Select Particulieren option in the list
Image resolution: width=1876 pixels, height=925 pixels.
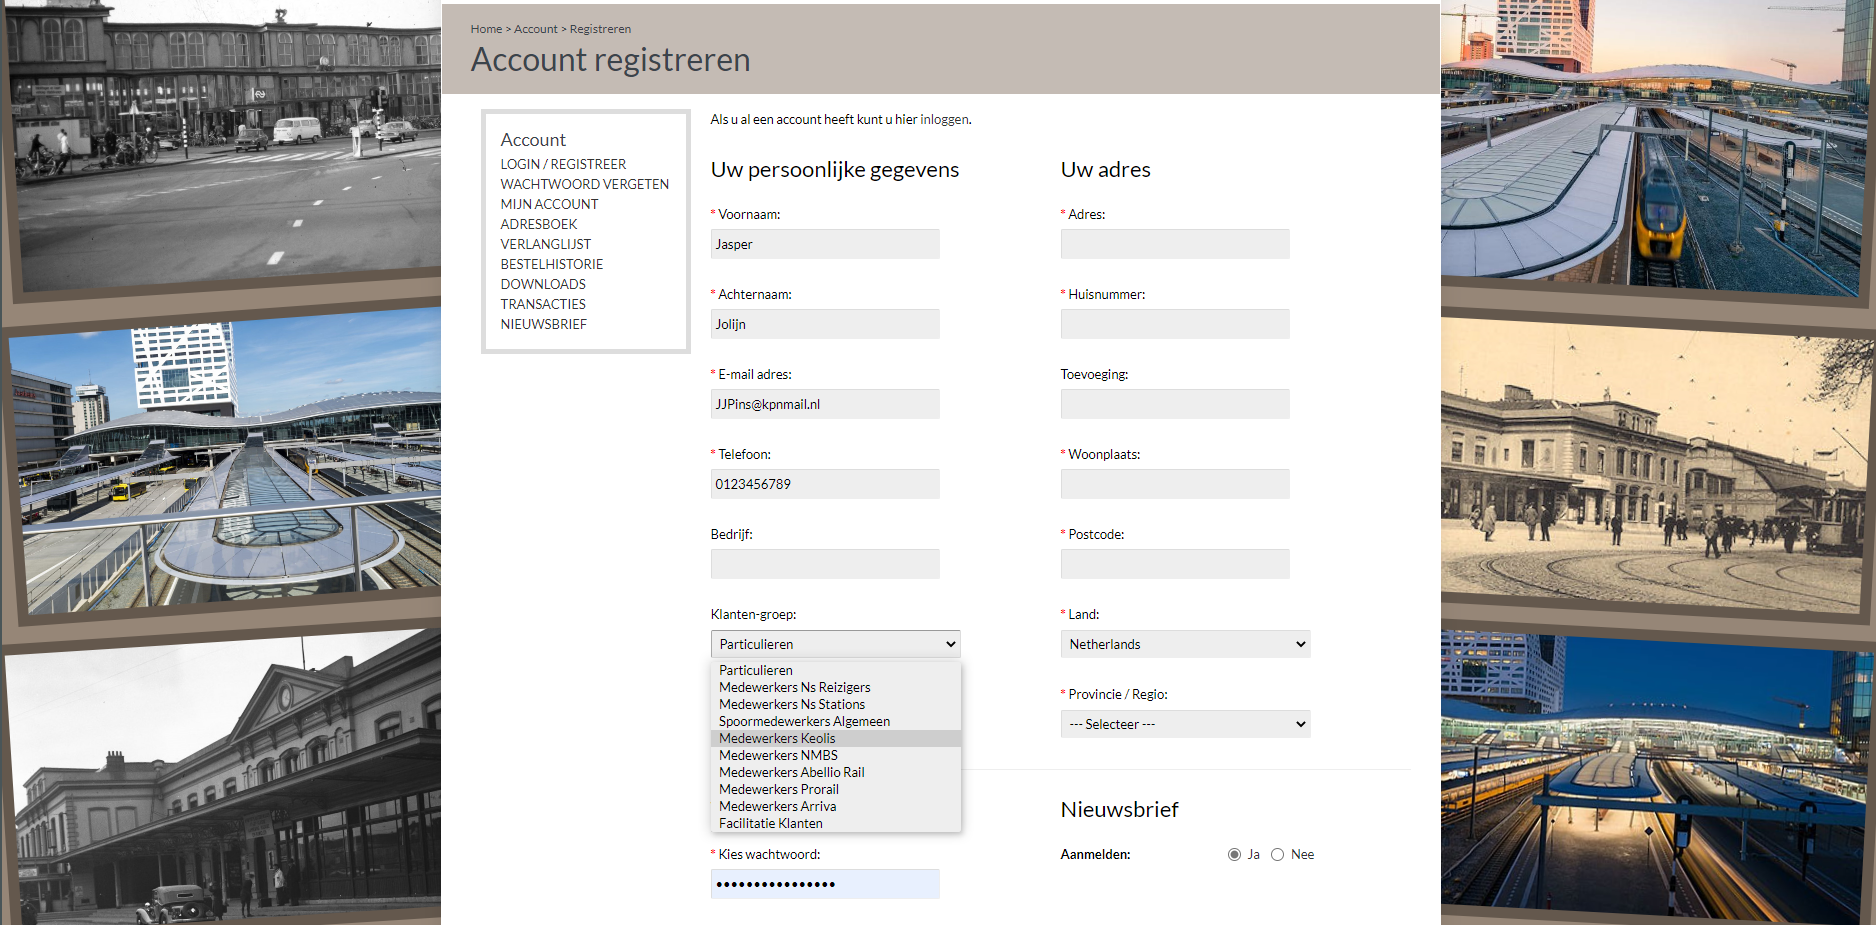click(x=835, y=670)
